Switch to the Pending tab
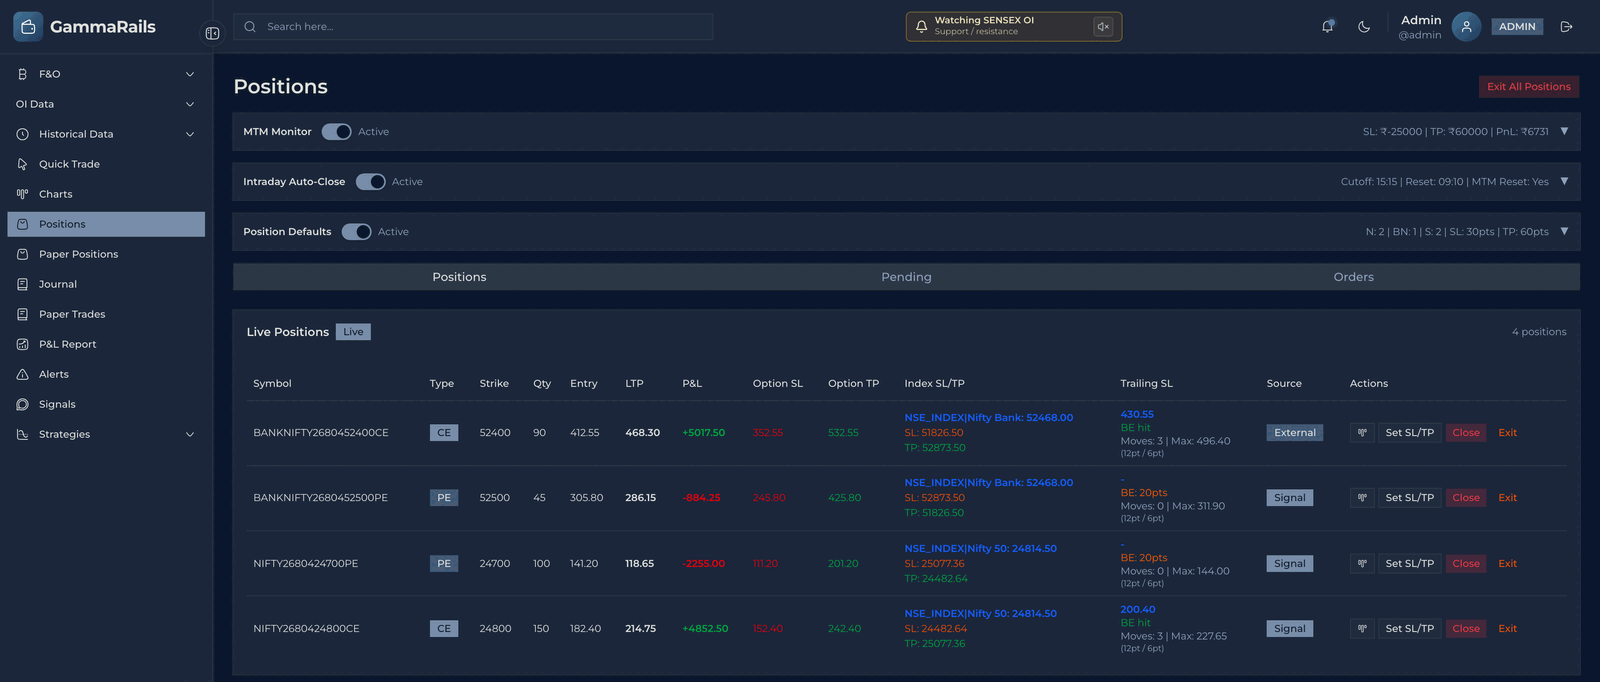The height and width of the screenshot is (682, 1600). [906, 277]
